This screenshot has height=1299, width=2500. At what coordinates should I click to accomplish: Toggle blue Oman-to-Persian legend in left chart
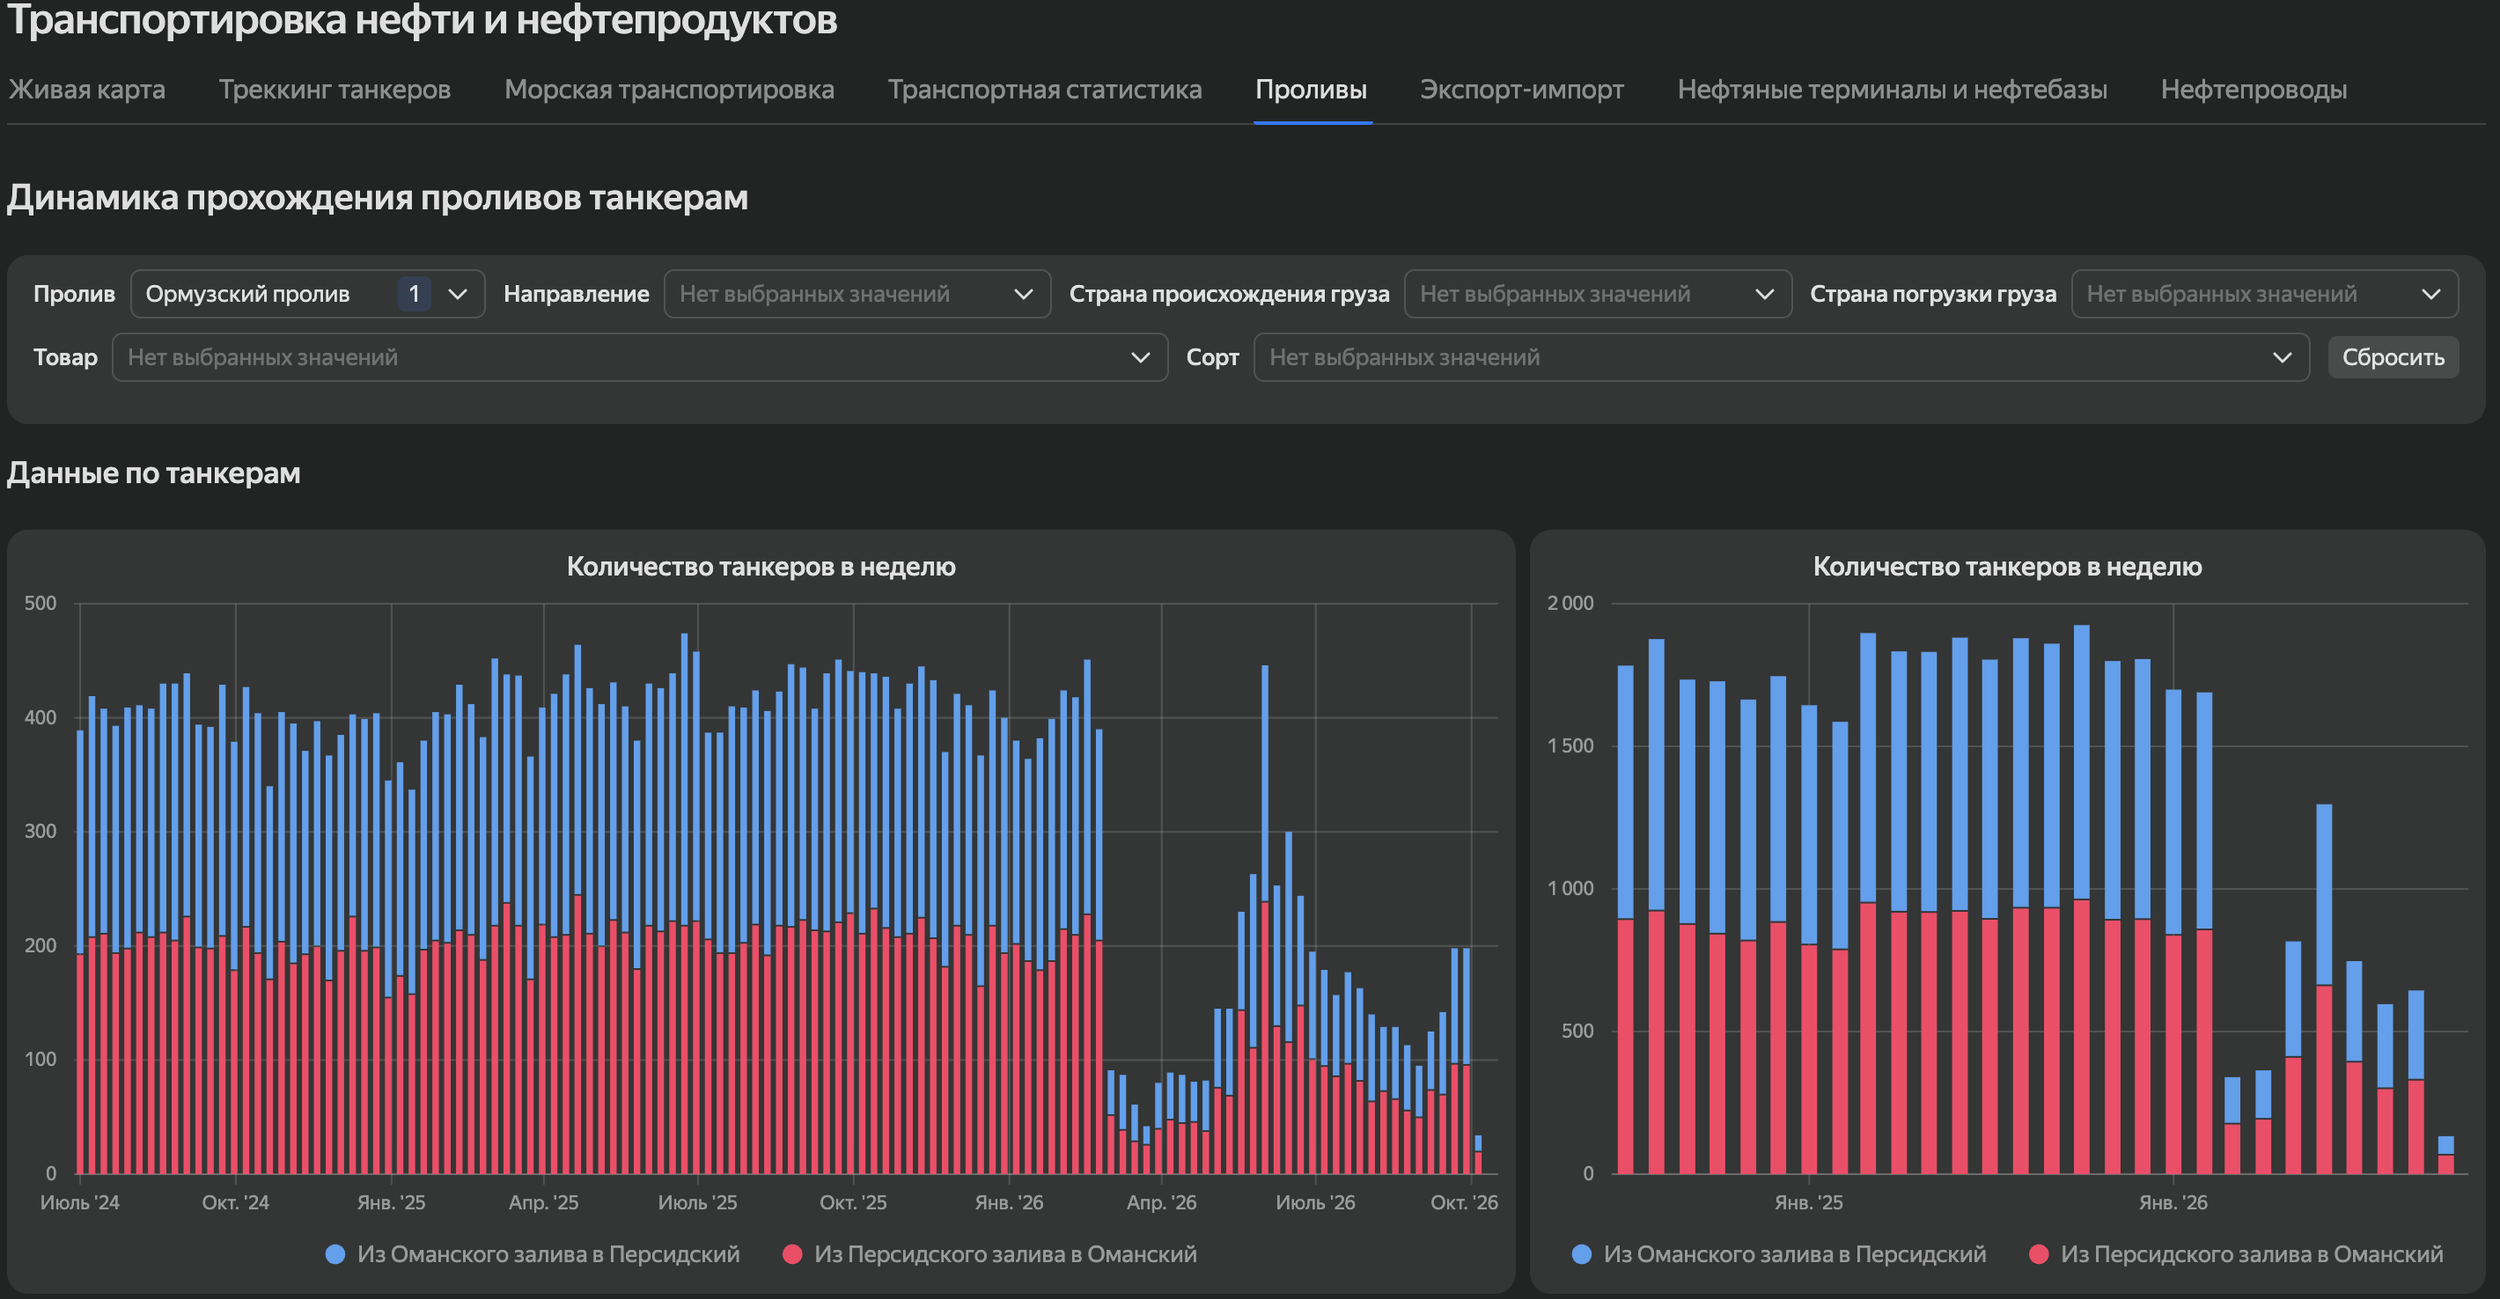[x=533, y=1254]
